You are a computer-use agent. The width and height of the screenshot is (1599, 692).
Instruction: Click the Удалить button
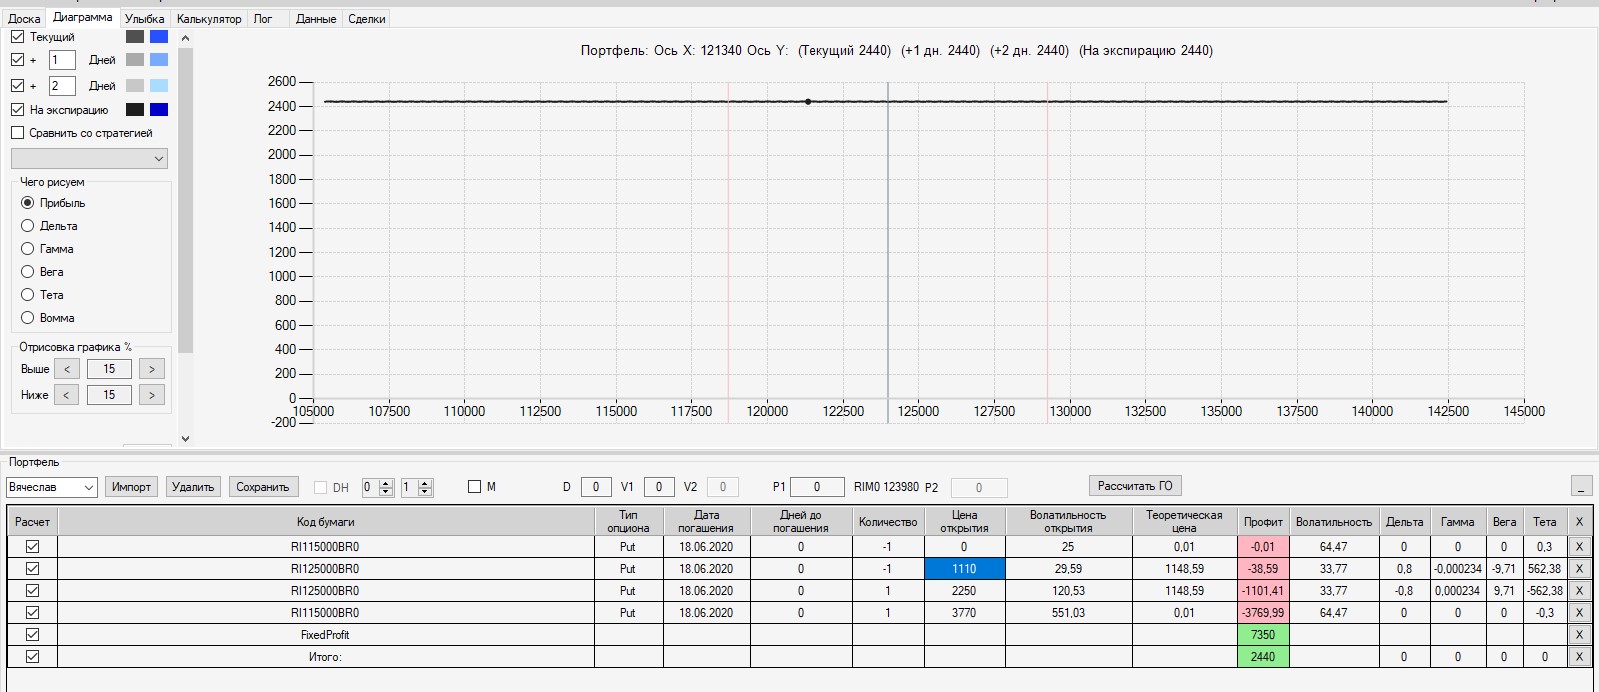[x=193, y=487]
